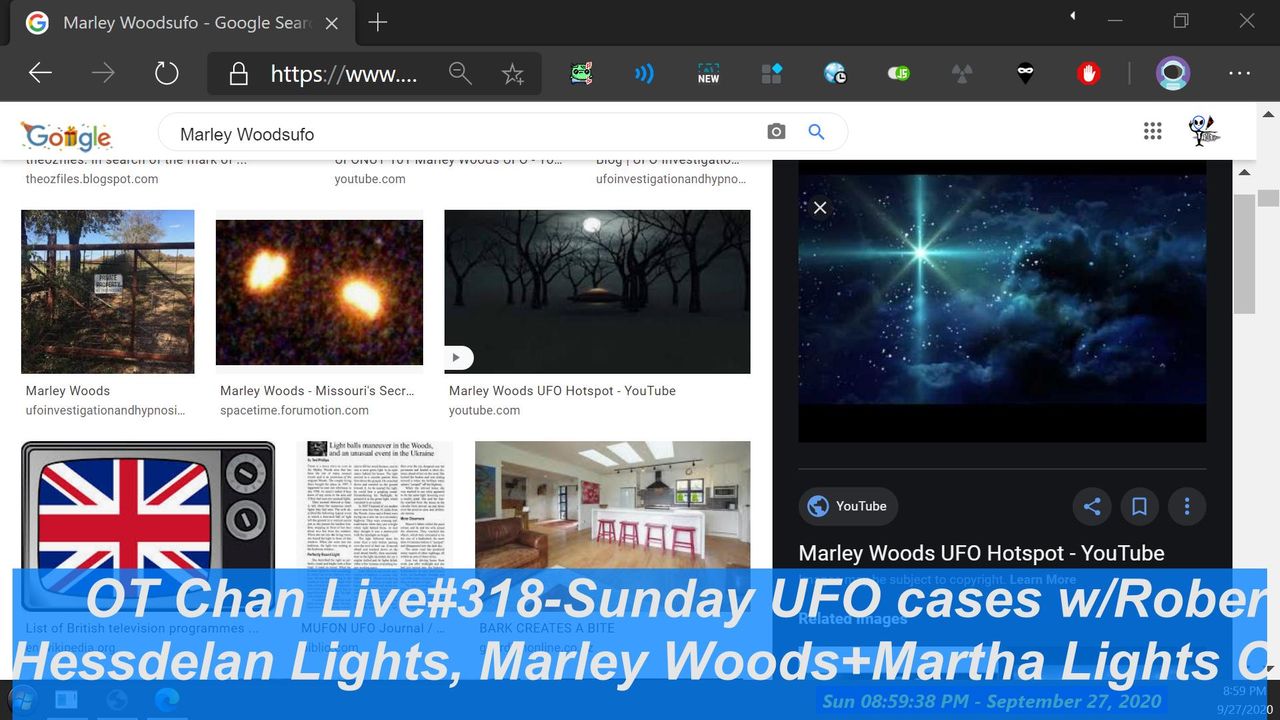Image resolution: width=1280 pixels, height=720 pixels.
Task: Open the zoom out magnifier icon
Action: pyautogui.click(x=460, y=73)
